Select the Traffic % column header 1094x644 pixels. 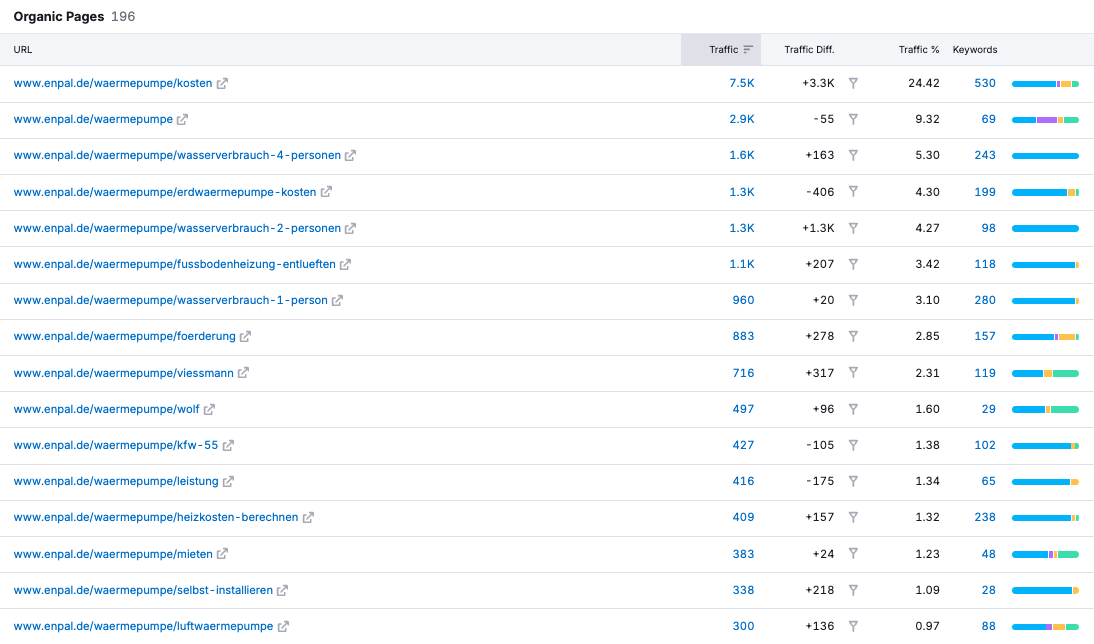[918, 50]
